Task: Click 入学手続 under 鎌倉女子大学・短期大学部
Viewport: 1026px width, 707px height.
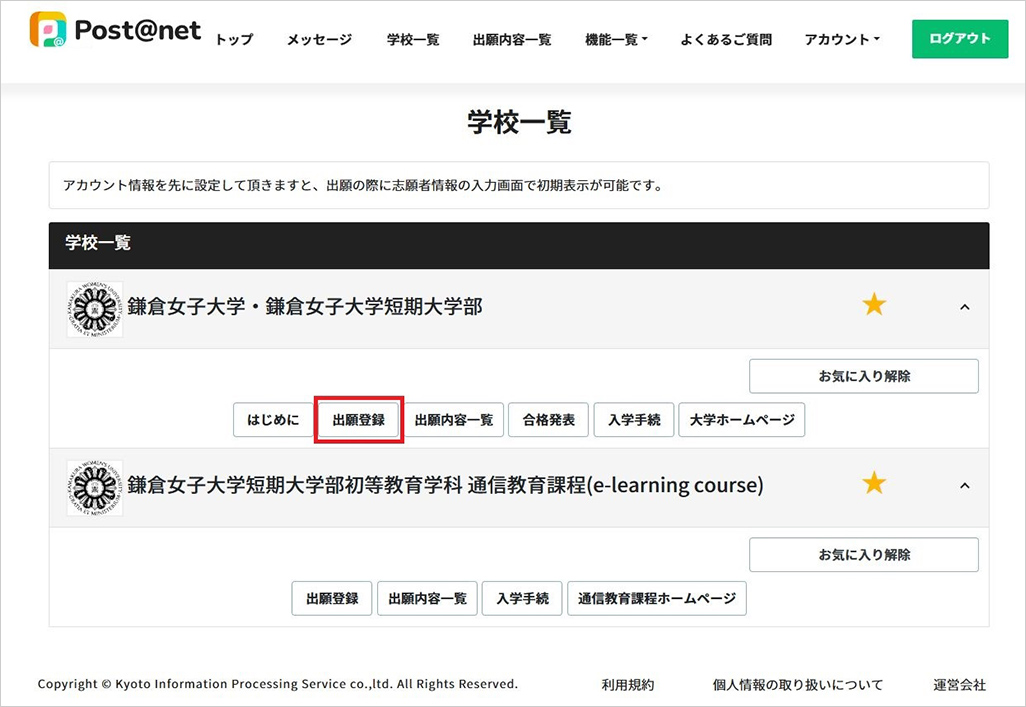Action: 634,420
